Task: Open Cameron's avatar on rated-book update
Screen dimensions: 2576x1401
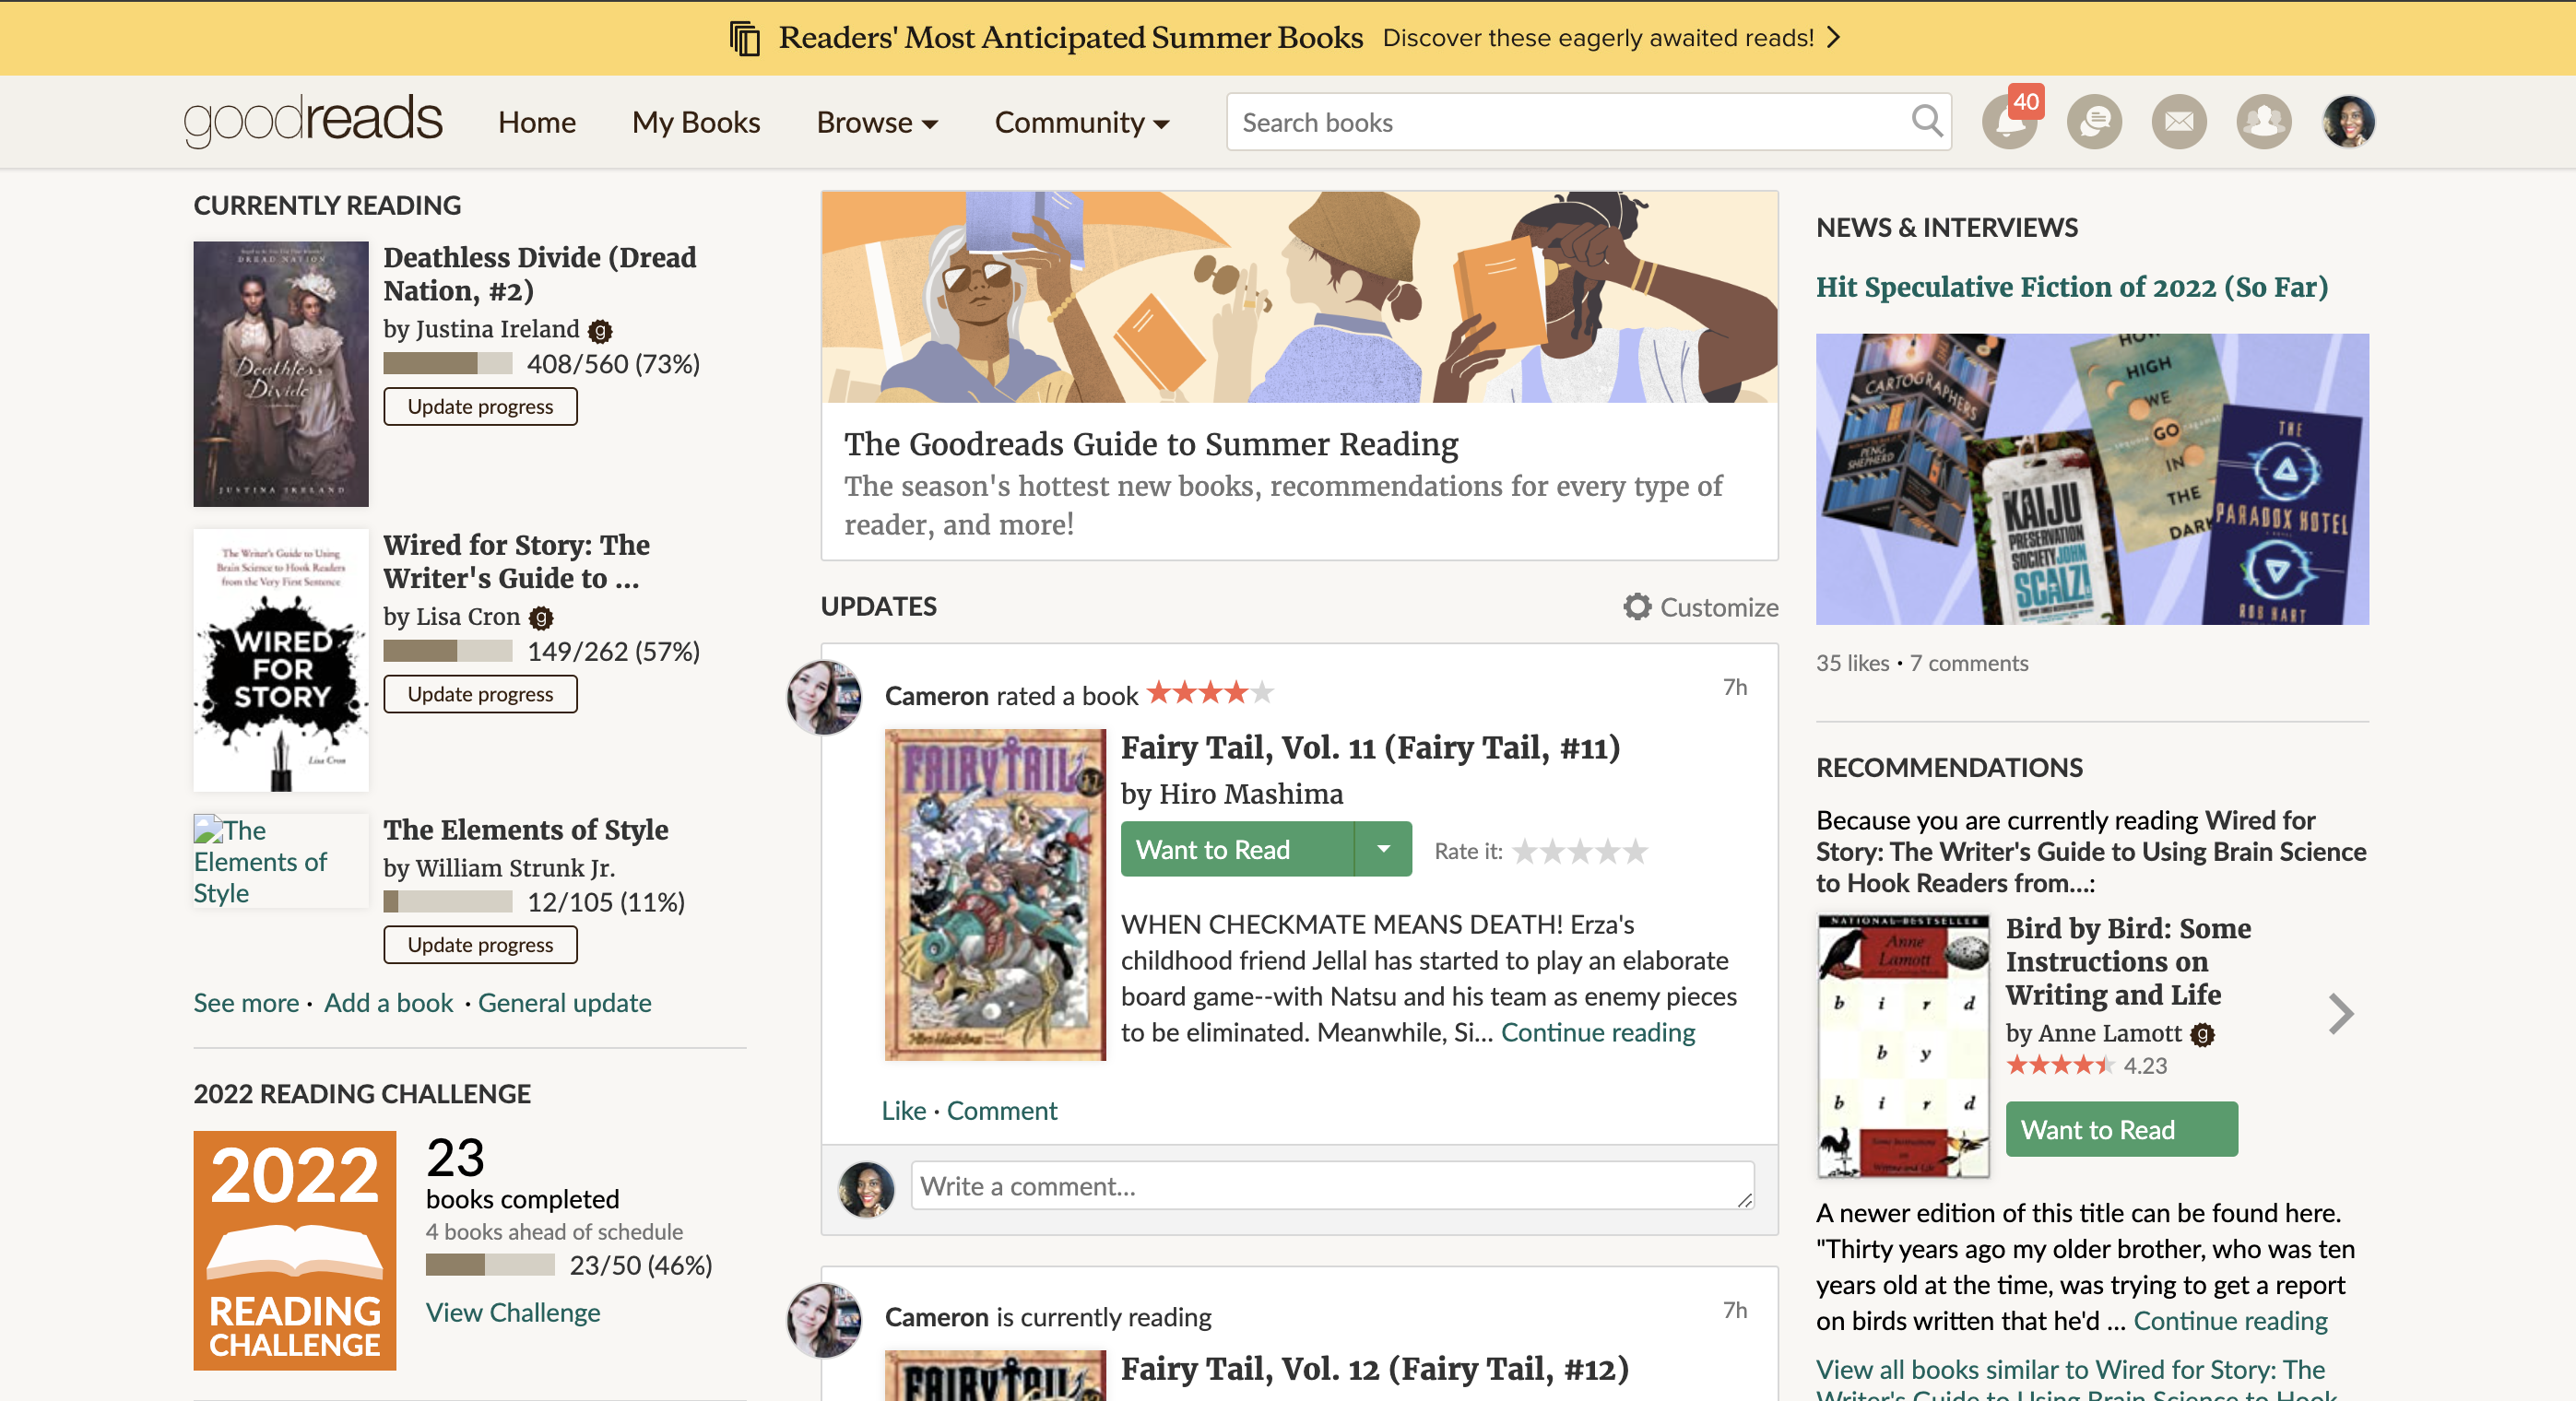Action: [x=824, y=697]
